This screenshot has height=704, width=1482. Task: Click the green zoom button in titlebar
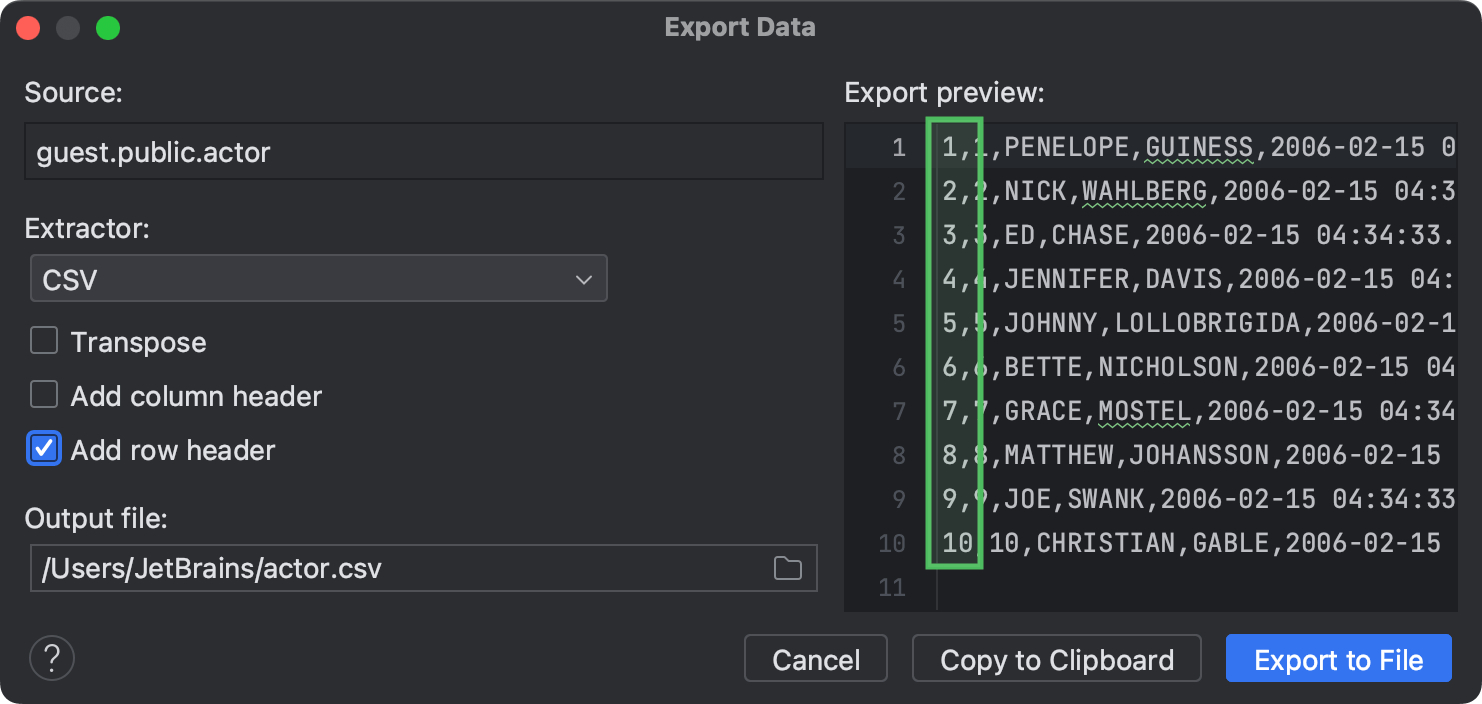108,27
